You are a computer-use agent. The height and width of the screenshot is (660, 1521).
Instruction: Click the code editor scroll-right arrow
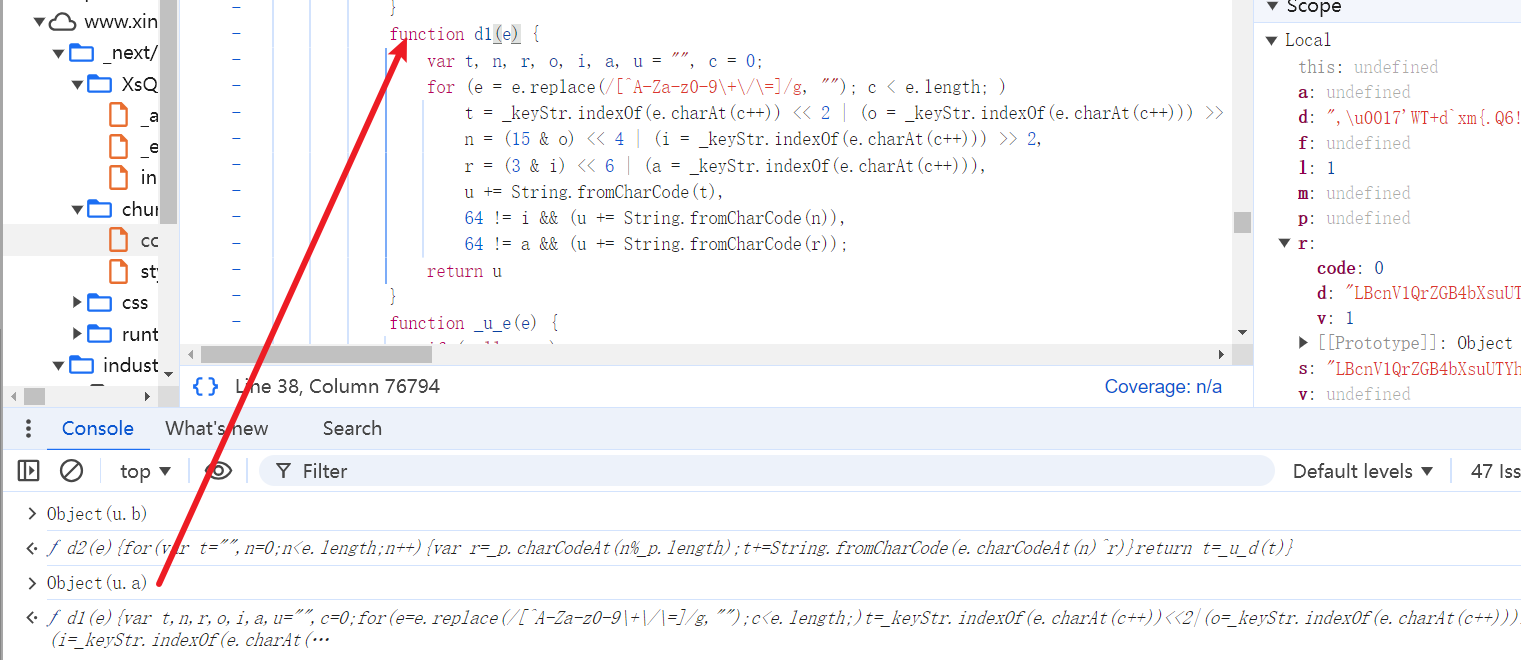(x=1220, y=354)
